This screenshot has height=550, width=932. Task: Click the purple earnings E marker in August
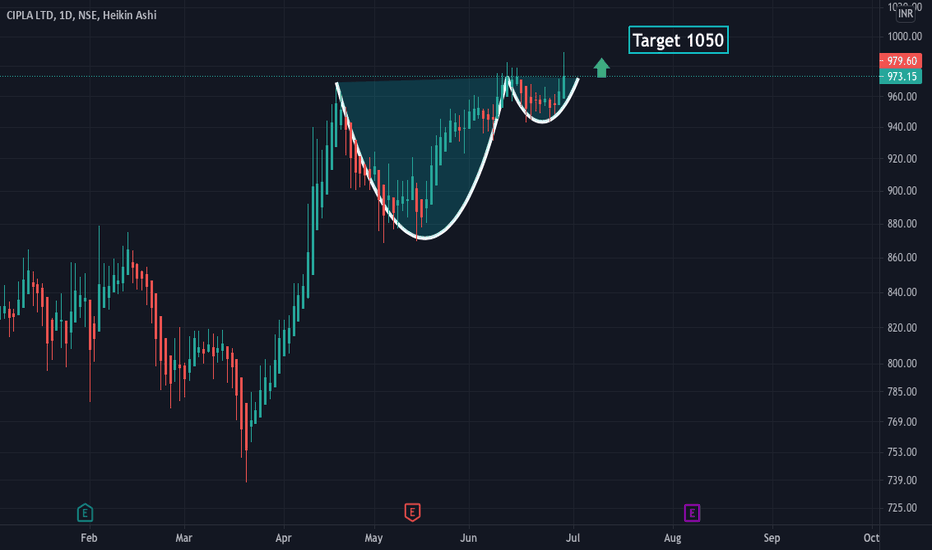[x=692, y=513]
